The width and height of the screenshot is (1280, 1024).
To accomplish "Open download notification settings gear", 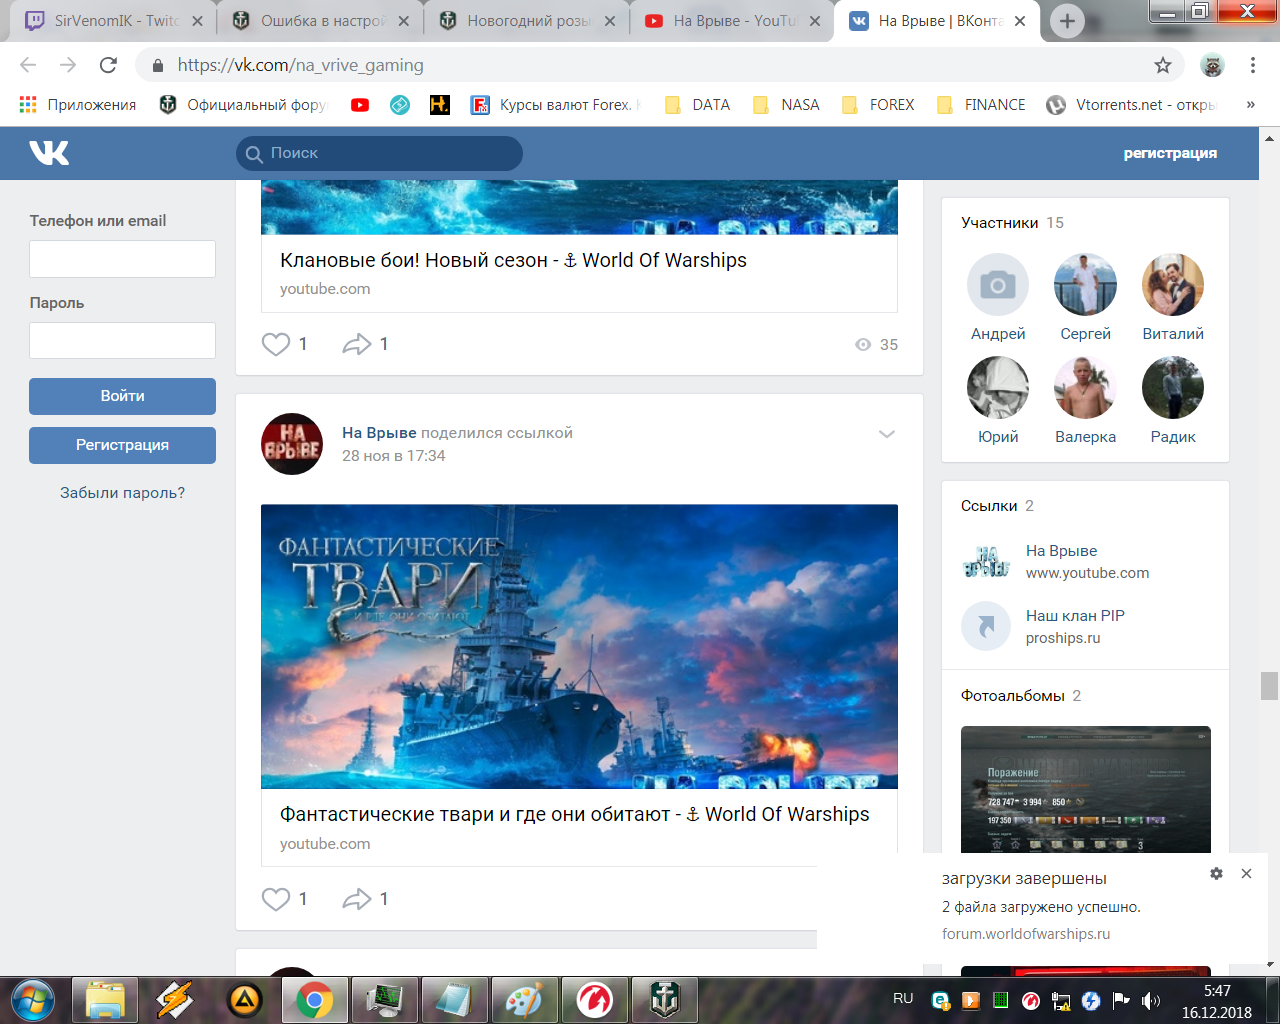I will pos(1216,873).
